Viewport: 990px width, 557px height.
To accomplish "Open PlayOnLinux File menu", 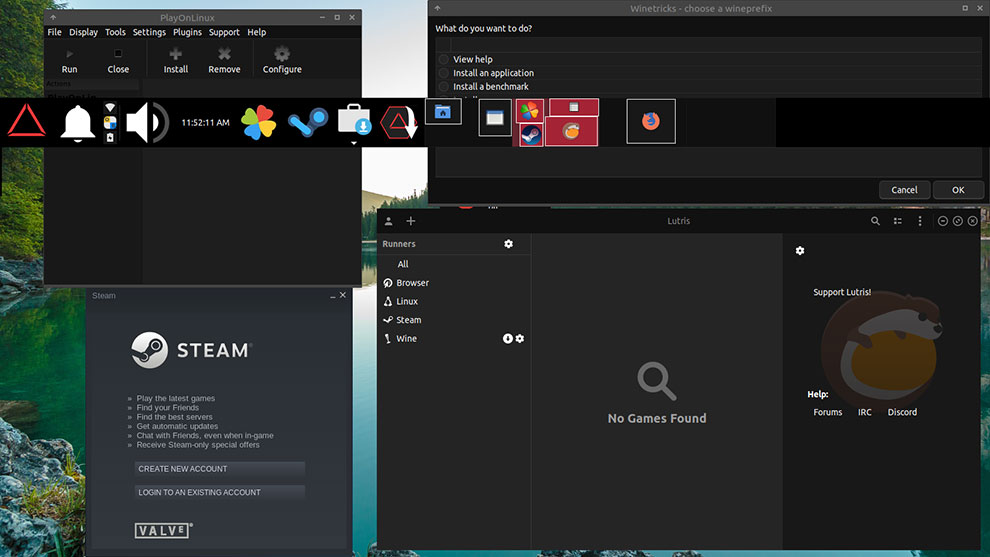I will point(54,32).
